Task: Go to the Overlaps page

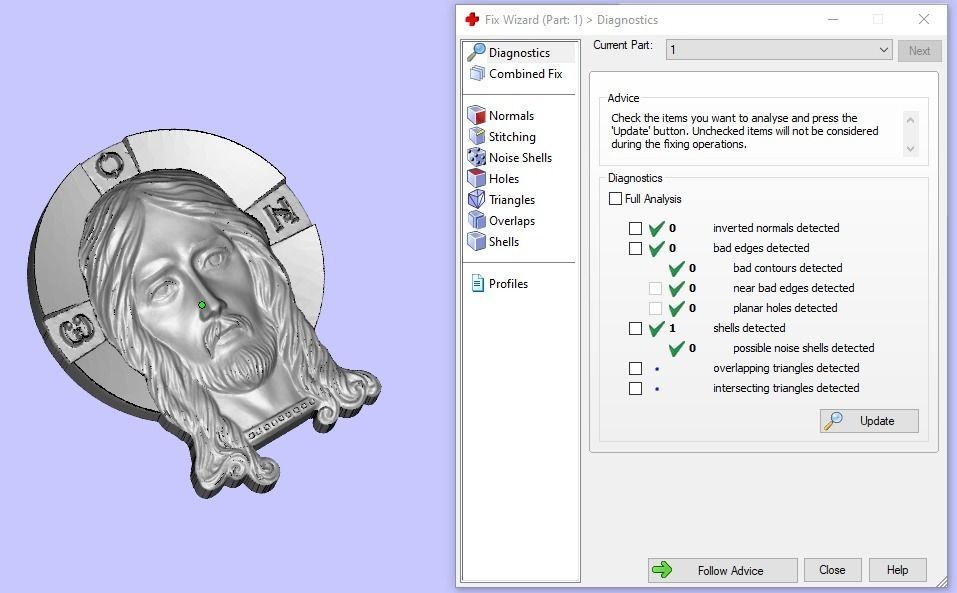Action: point(511,221)
